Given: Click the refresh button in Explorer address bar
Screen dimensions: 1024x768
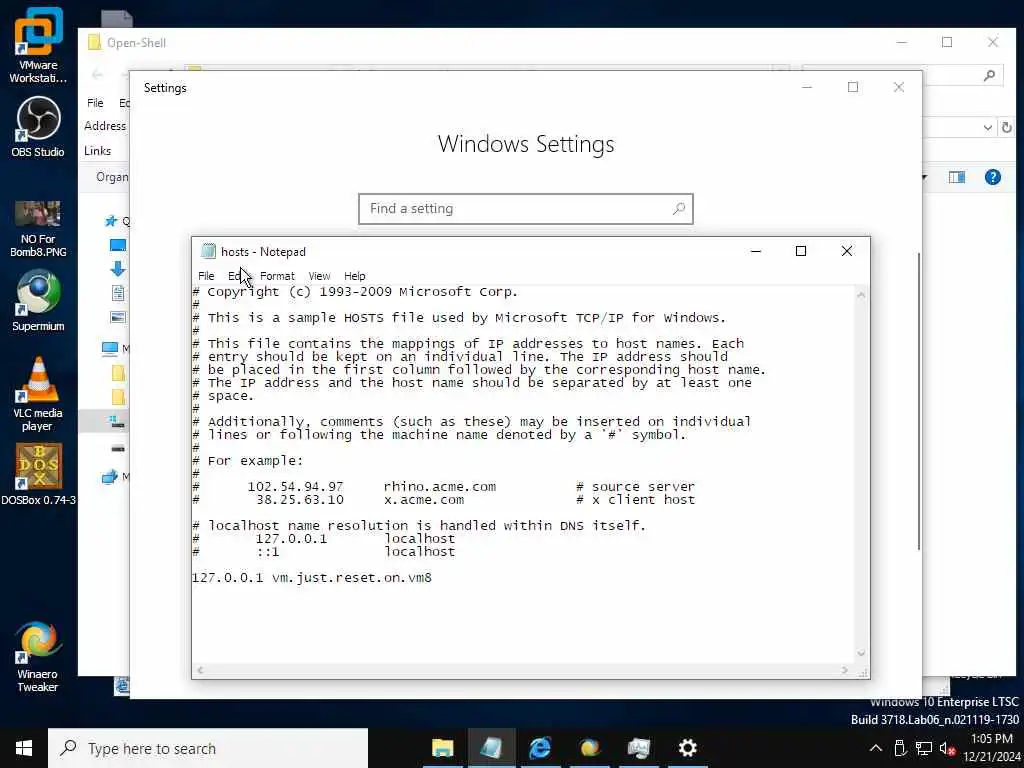Looking at the screenshot, I should pyautogui.click(x=1007, y=127).
